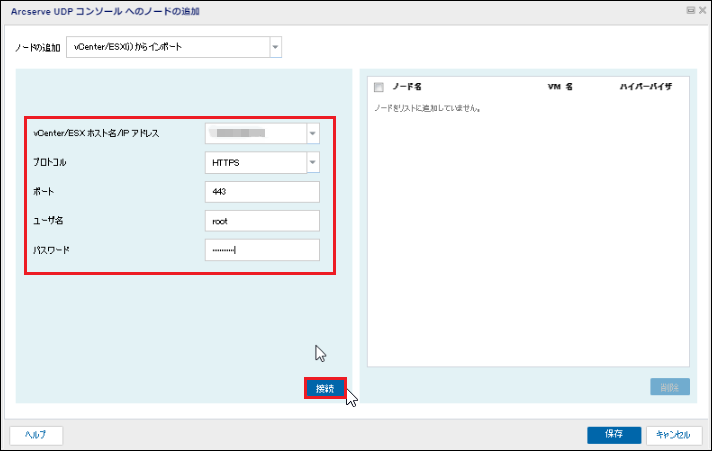Expand the vCenter/ESX host name dropdown arrow
Viewport: 712px width, 451px height.
pos(312,133)
